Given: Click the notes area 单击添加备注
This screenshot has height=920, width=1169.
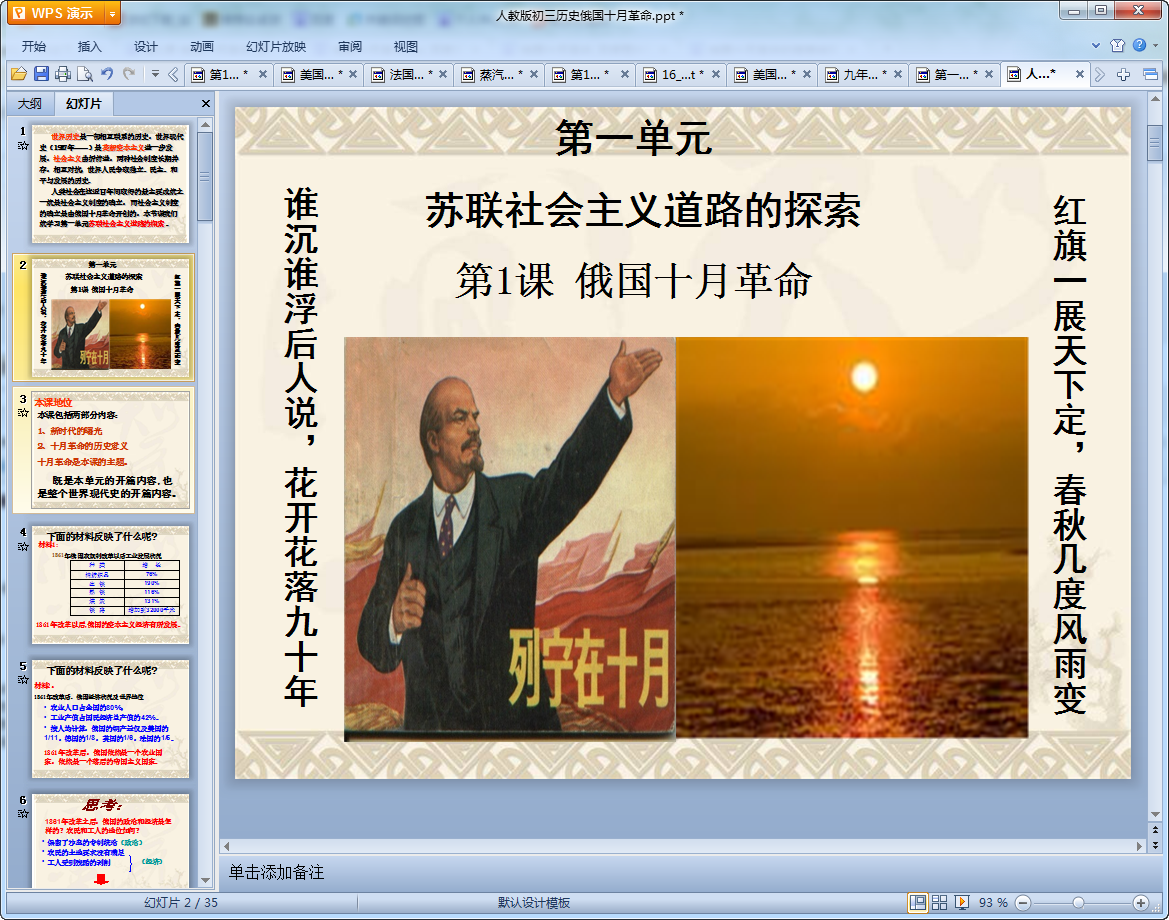Looking at the screenshot, I should coord(276,872).
